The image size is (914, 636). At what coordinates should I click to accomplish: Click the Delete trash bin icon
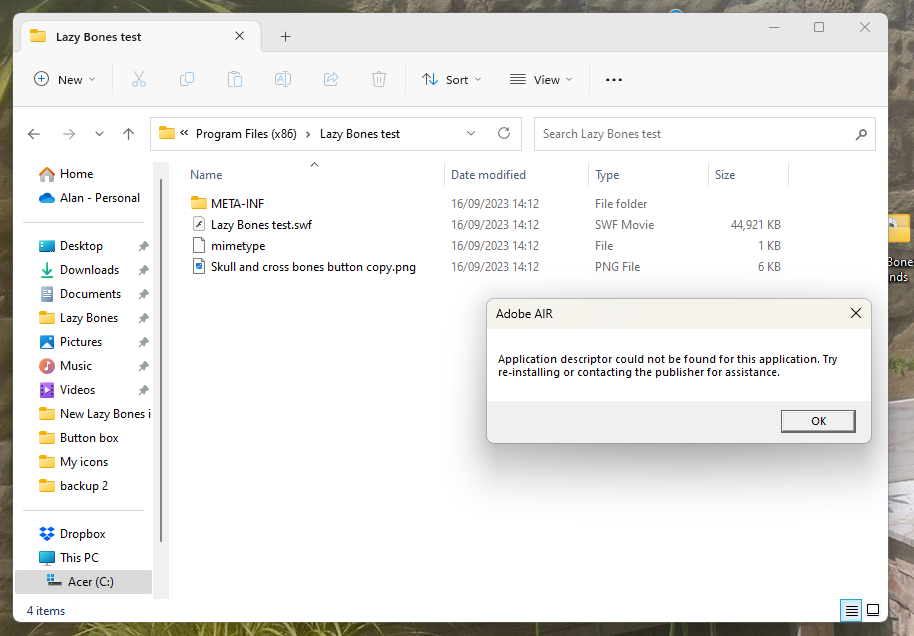click(379, 79)
